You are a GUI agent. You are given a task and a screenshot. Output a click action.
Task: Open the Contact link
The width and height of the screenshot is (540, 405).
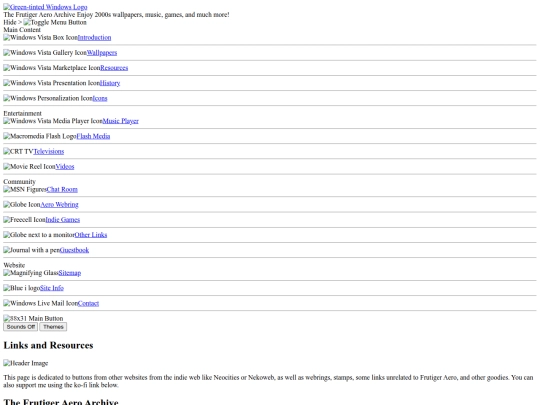88,303
